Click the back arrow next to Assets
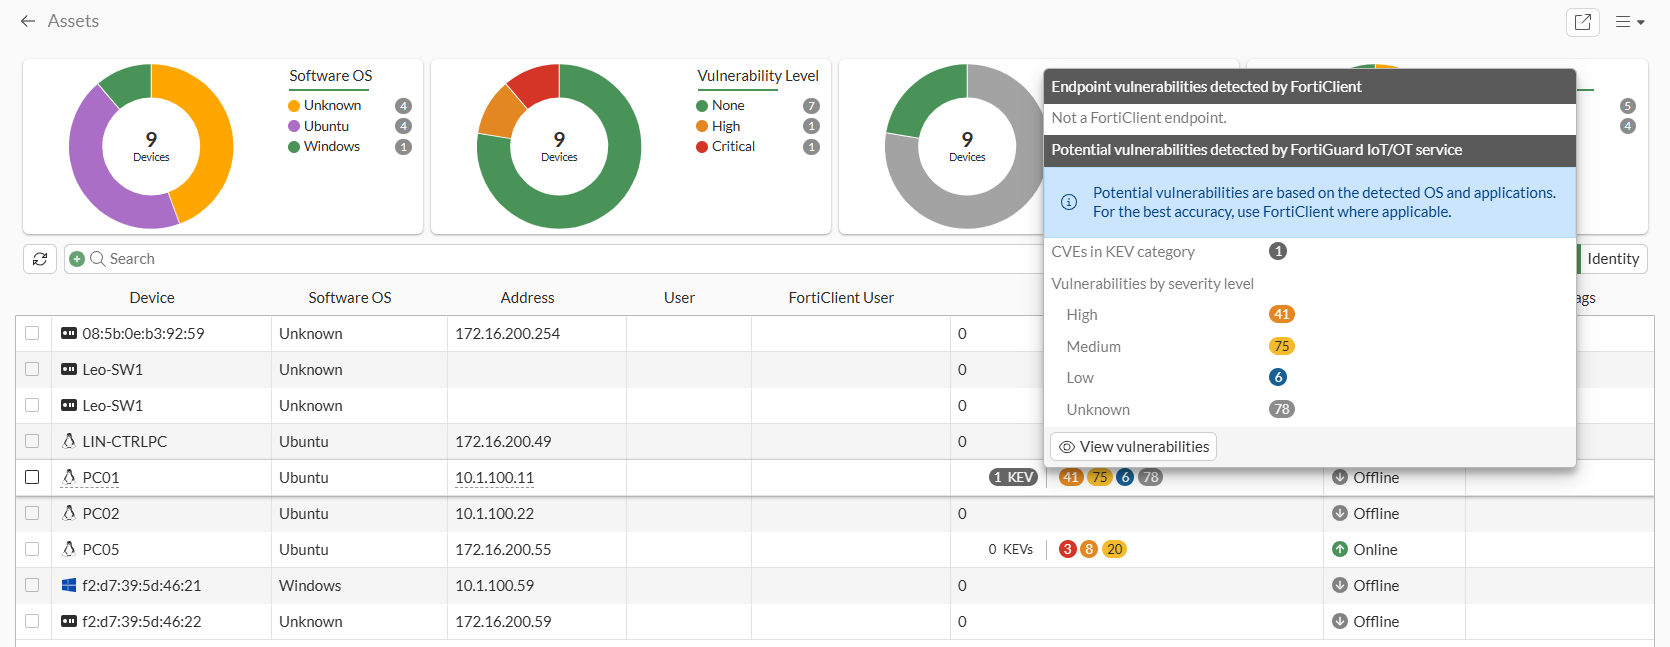 tap(28, 21)
